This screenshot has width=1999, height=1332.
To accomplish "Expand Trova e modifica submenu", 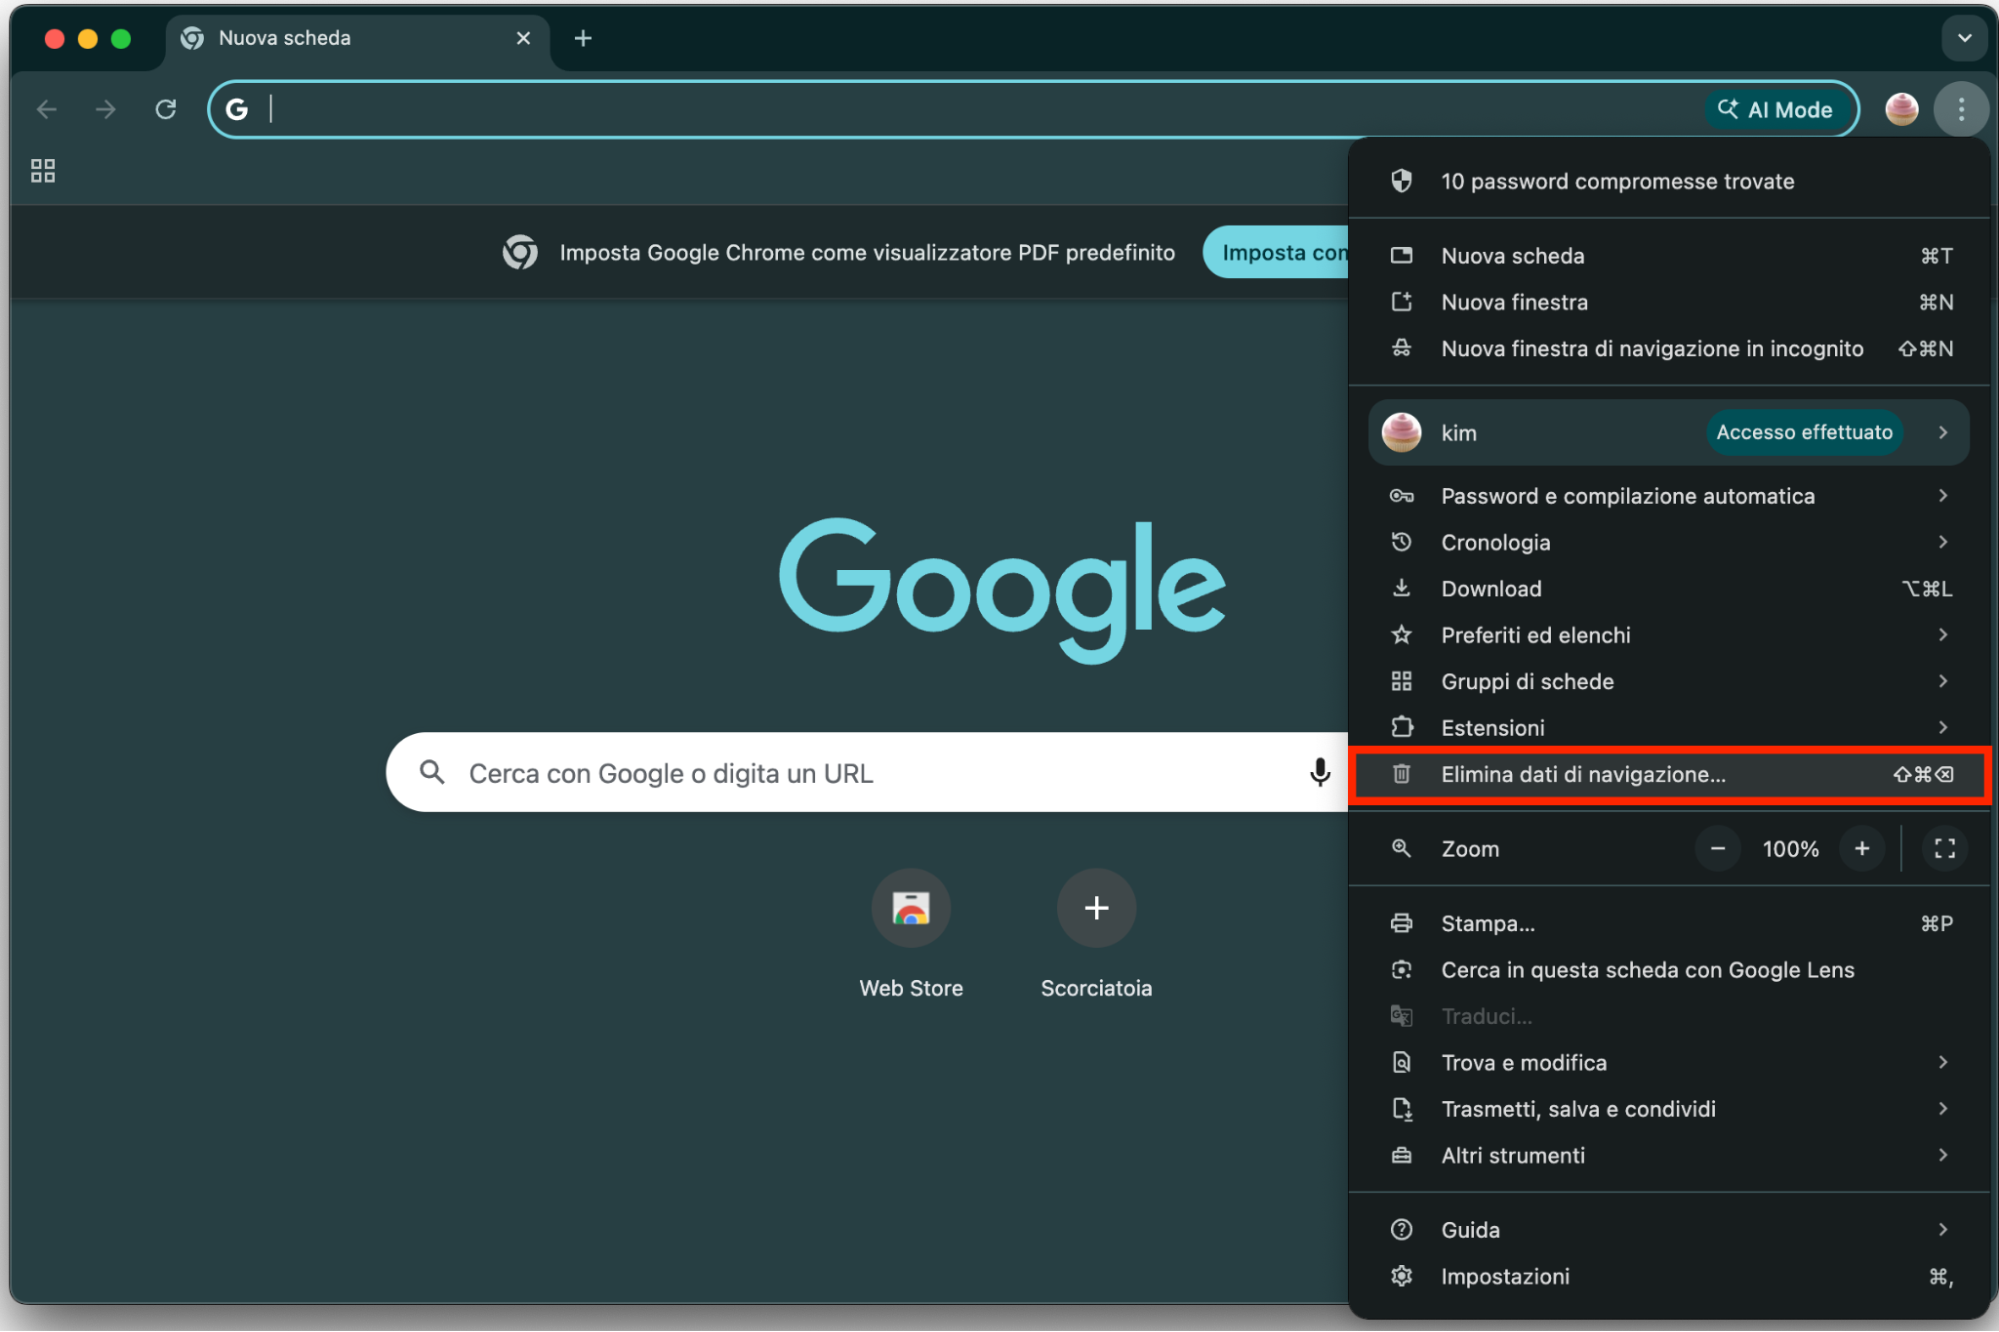I will [1668, 1062].
